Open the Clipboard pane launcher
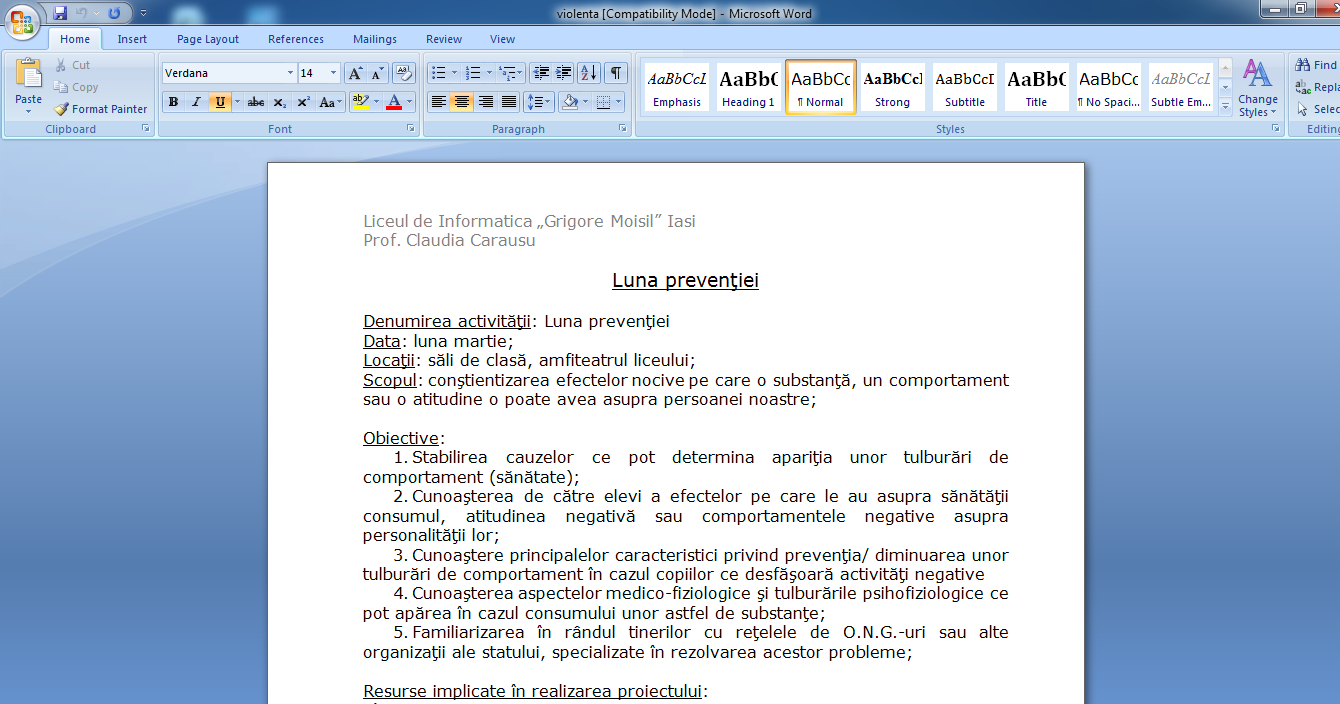The image size is (1340, 704). [x=146, y=129]
